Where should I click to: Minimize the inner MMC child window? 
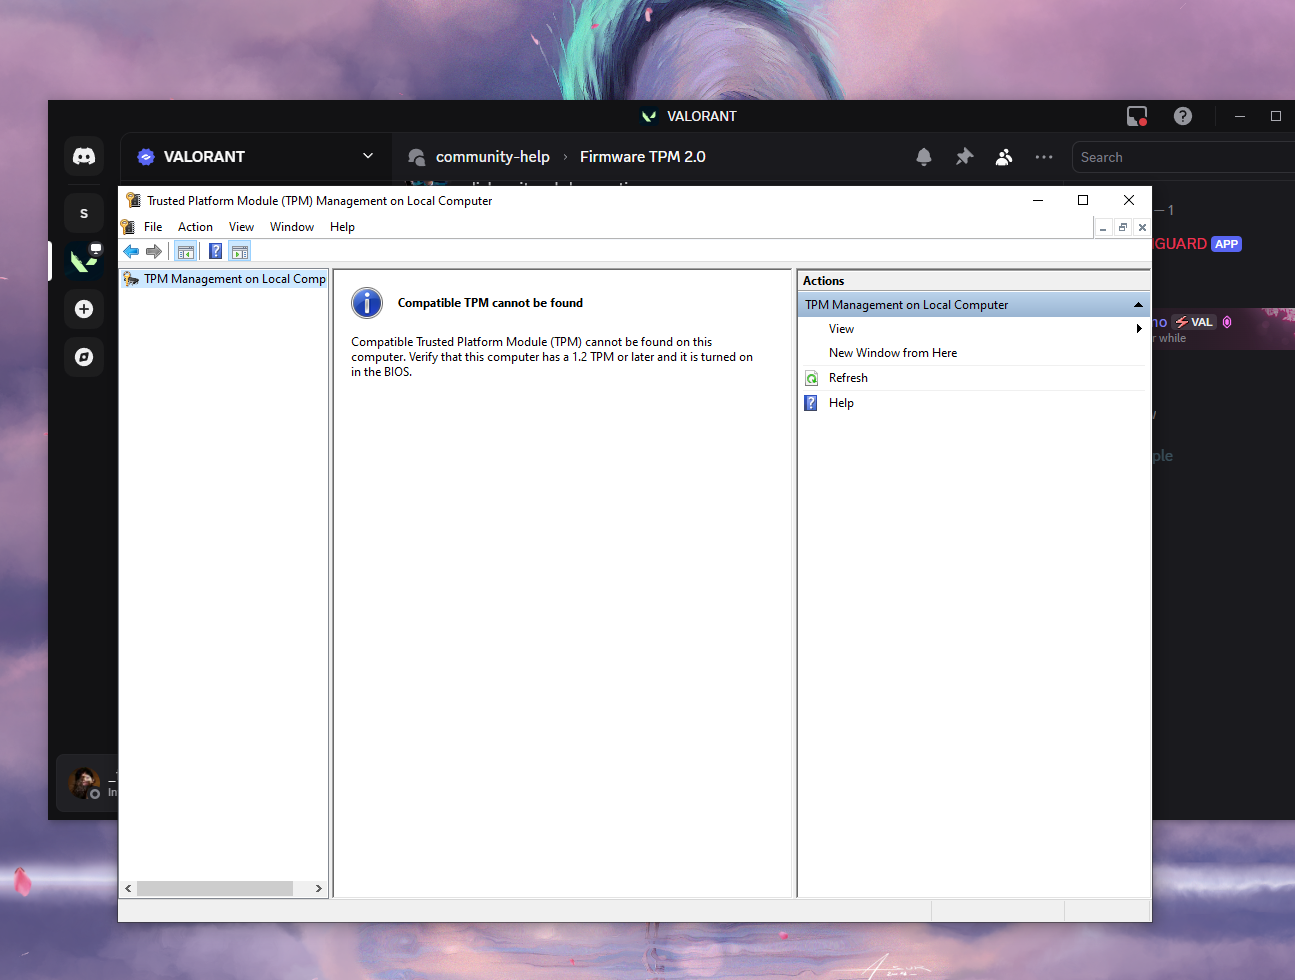click(x=1103, y=228)
